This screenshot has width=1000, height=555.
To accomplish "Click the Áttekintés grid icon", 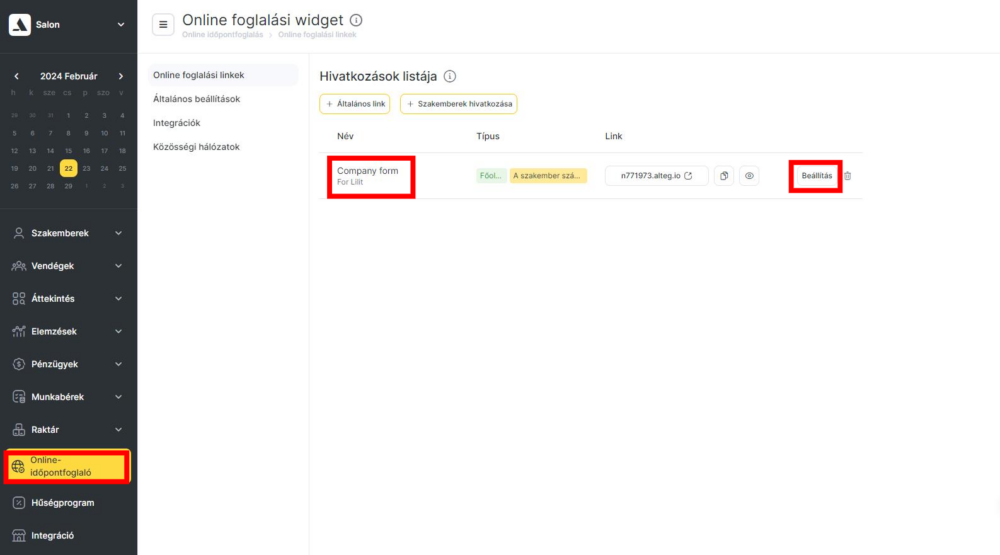I will click(18, 299).
